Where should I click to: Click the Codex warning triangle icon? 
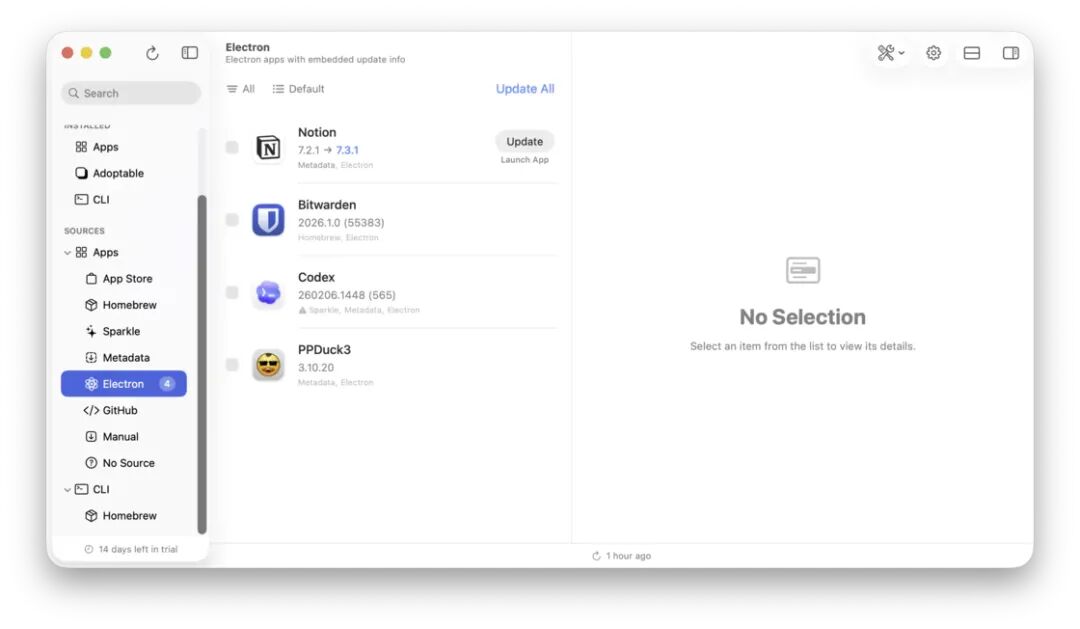[x=302, y=310]
